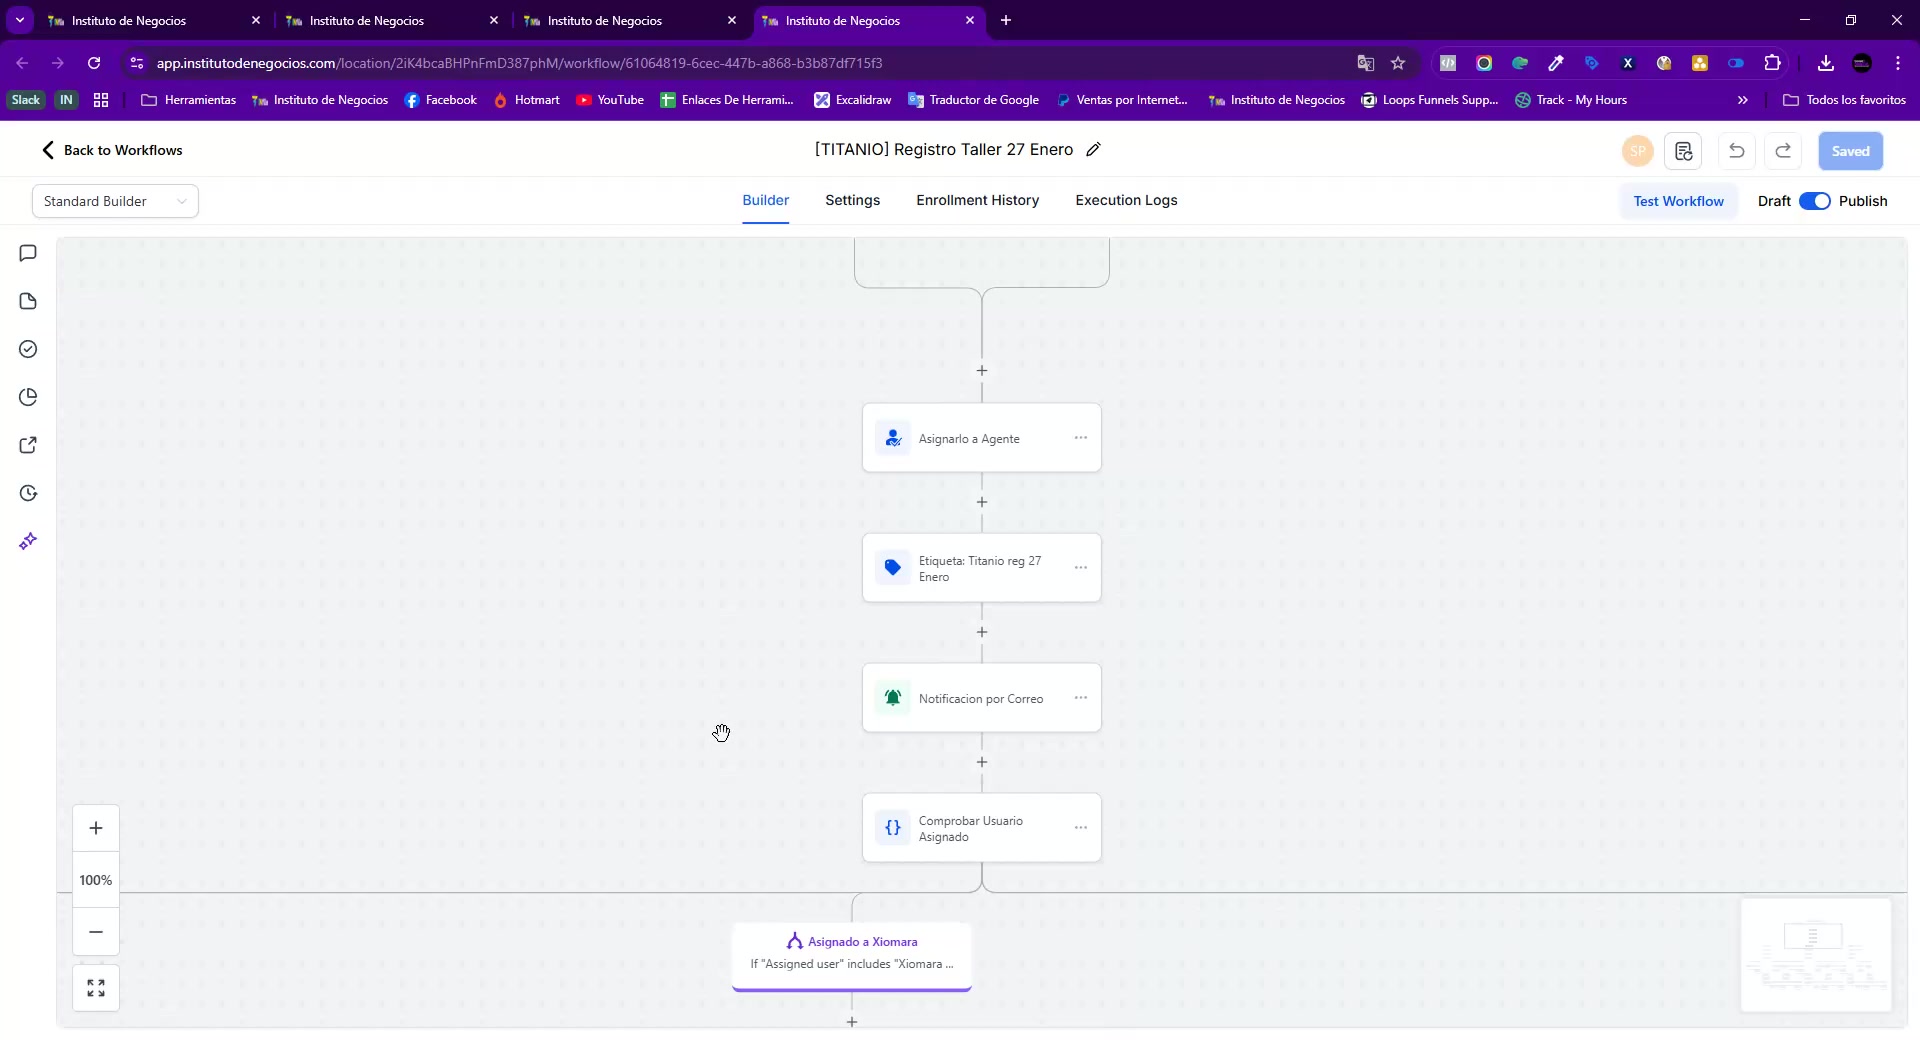Expand the Standard Builder dropdown

pyautogui.click(x=115, y=201)
